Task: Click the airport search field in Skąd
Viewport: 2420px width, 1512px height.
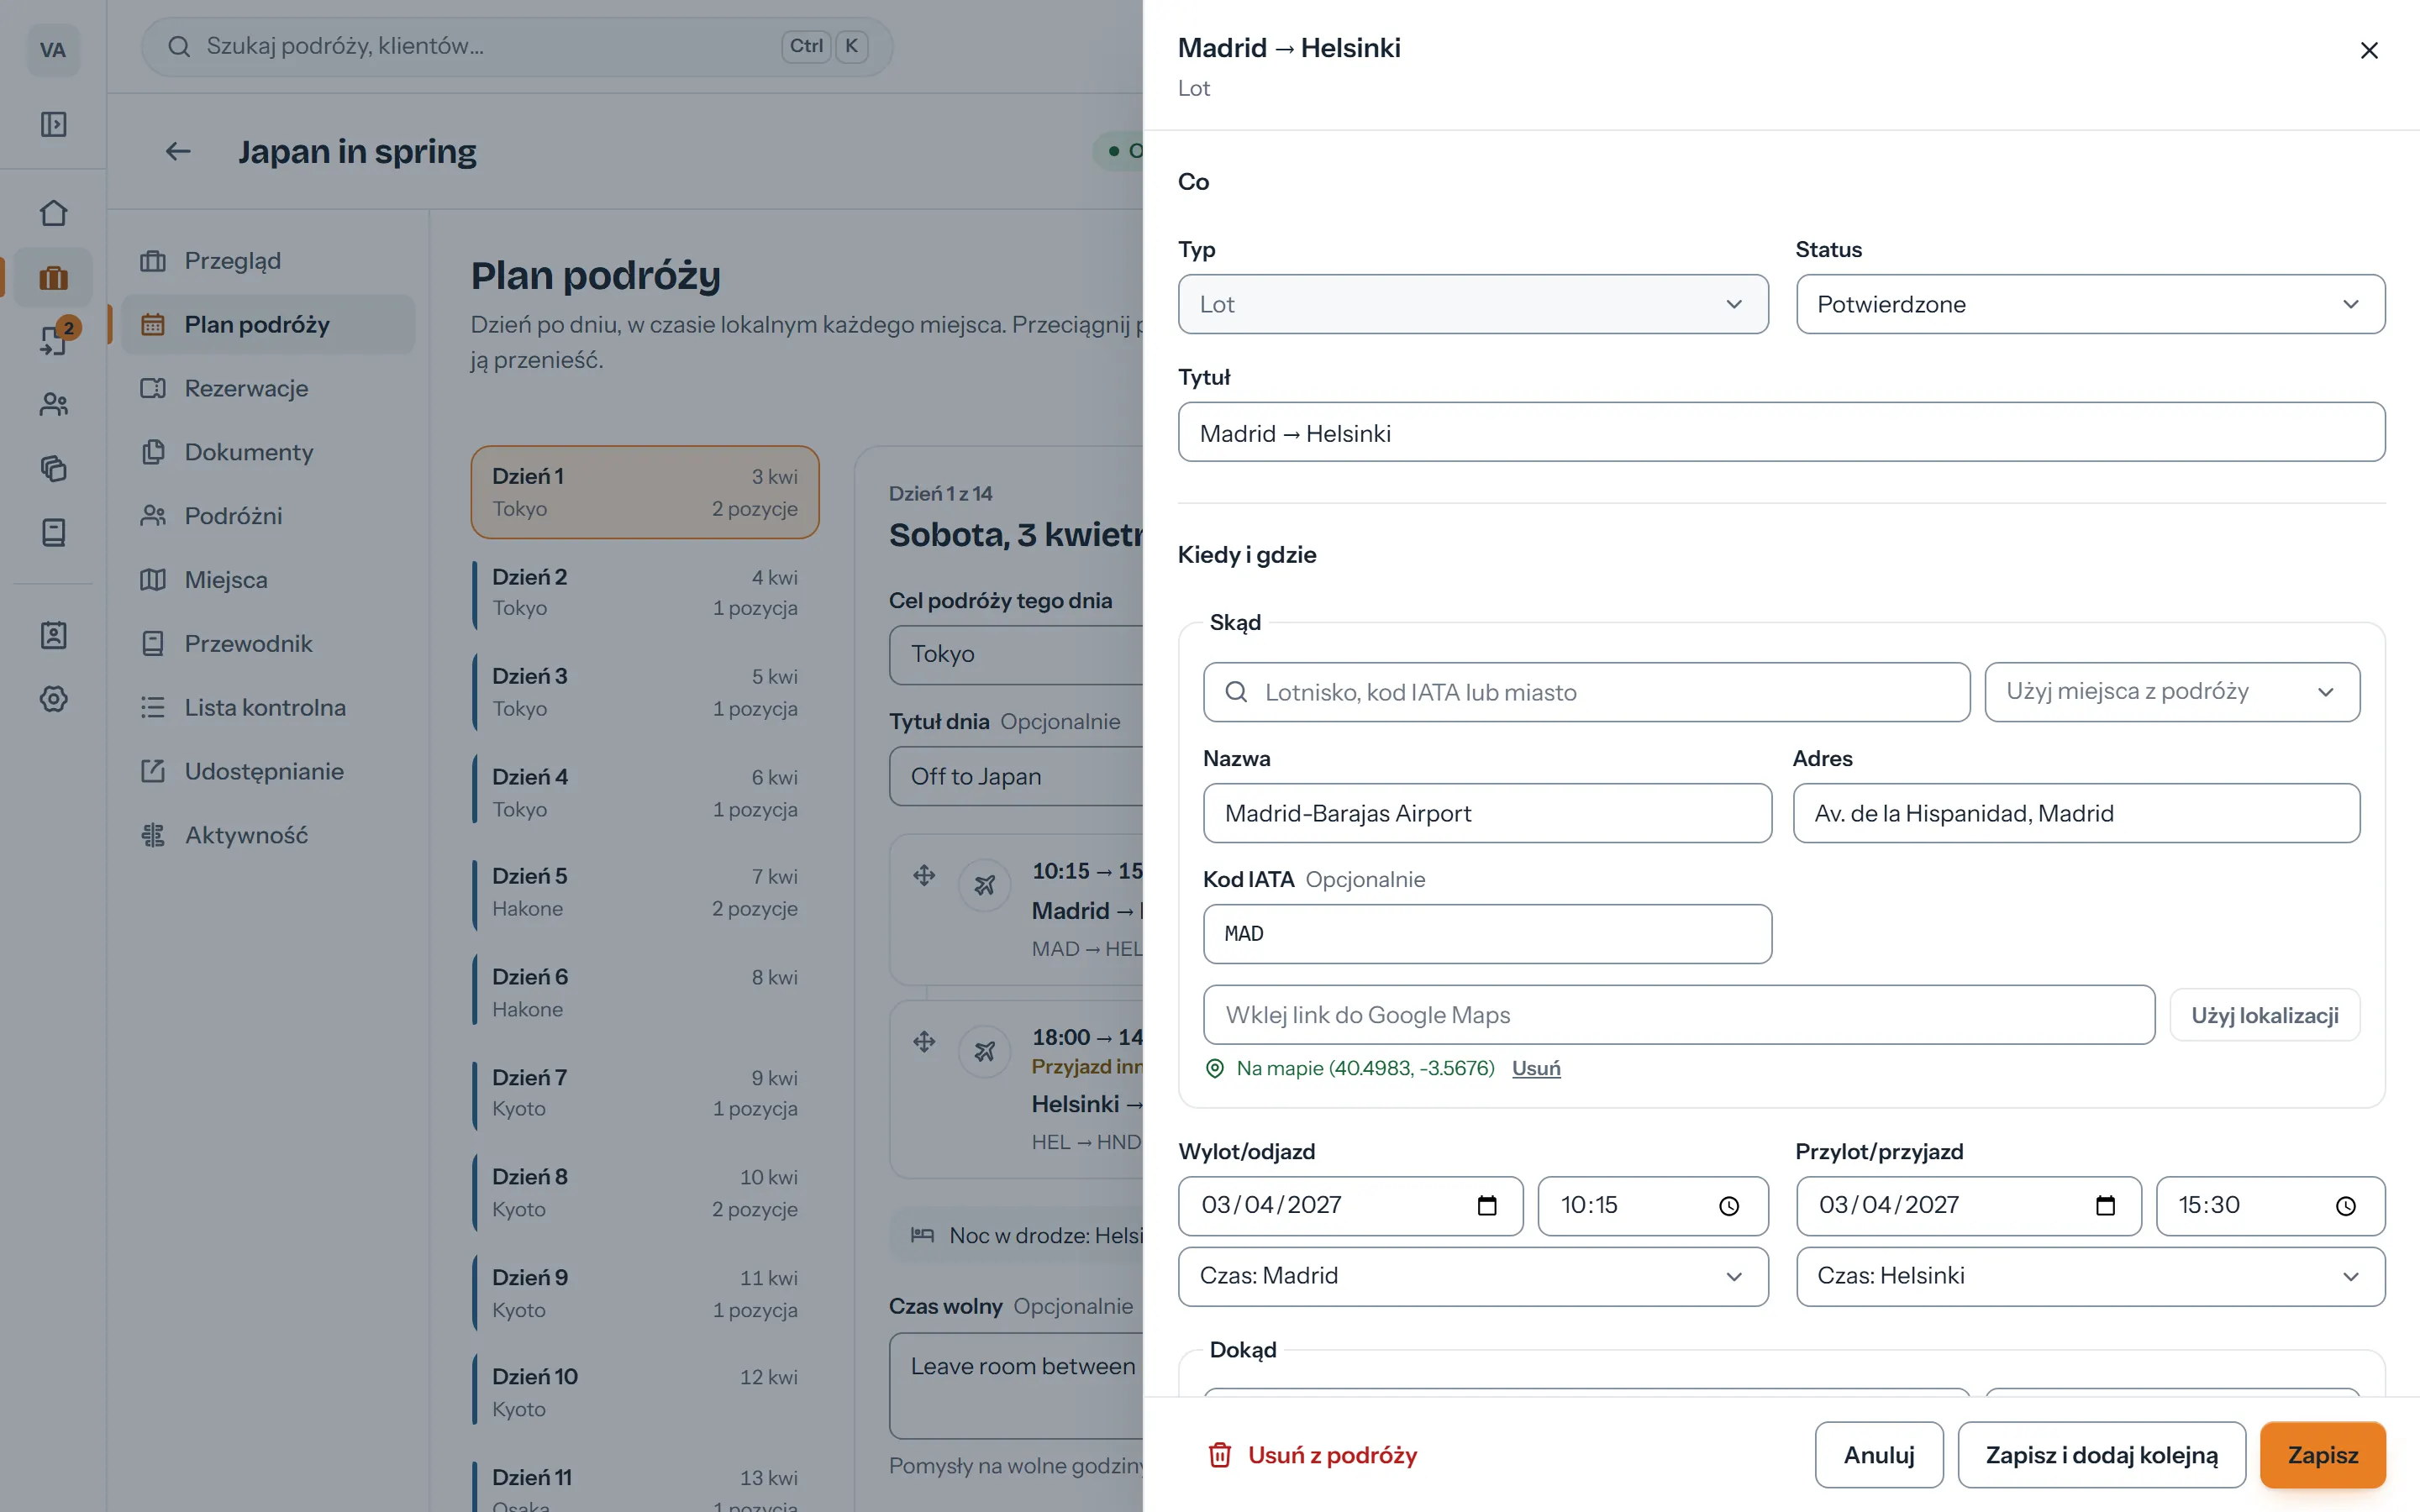Action: click(x=1586, y=692)
